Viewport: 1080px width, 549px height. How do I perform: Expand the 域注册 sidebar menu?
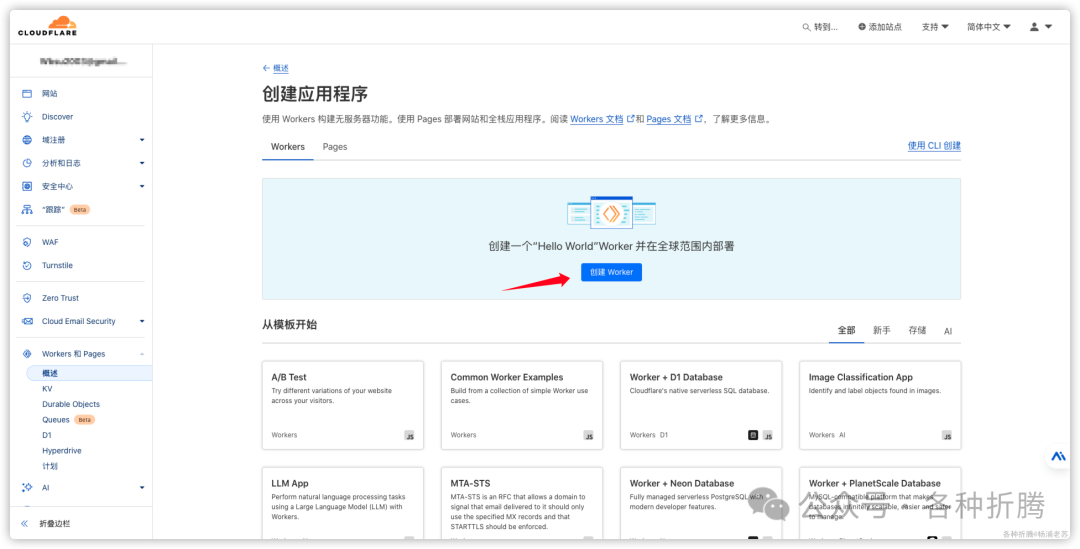pyautogui.click(x=142, y=140)
